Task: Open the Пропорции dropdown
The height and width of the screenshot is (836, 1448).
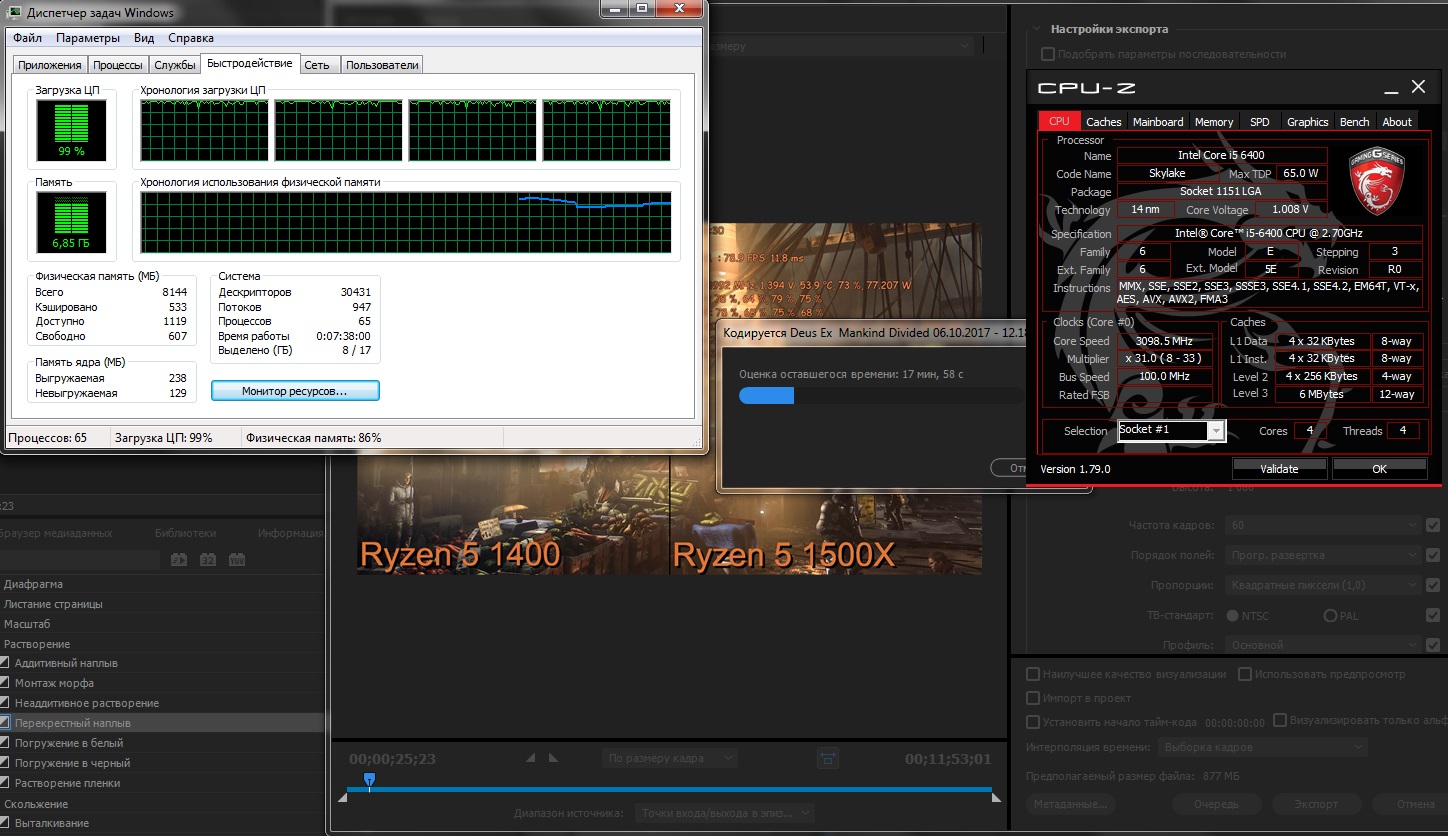Action: 1322,585
